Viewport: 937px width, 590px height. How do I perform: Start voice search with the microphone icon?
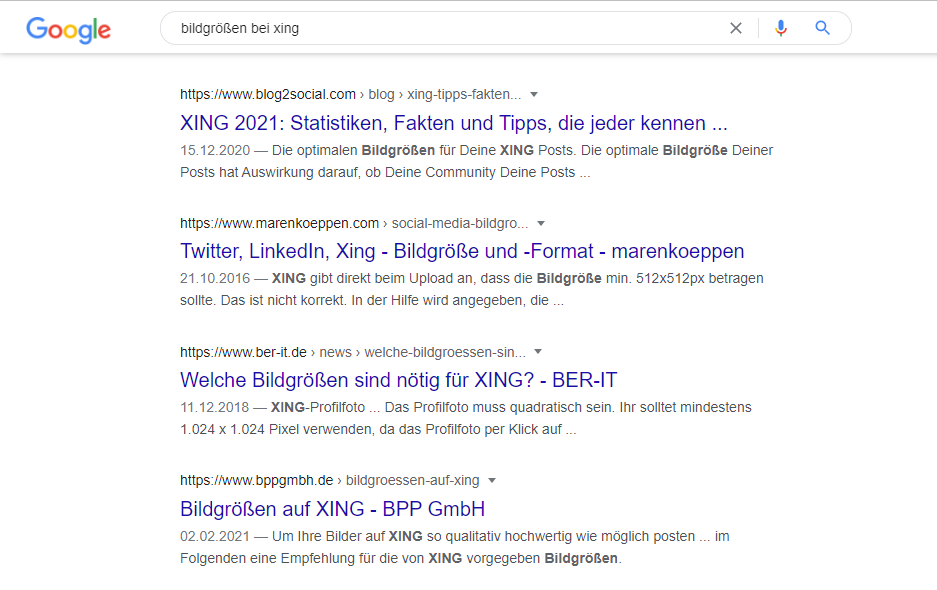(x=780, y=28)
